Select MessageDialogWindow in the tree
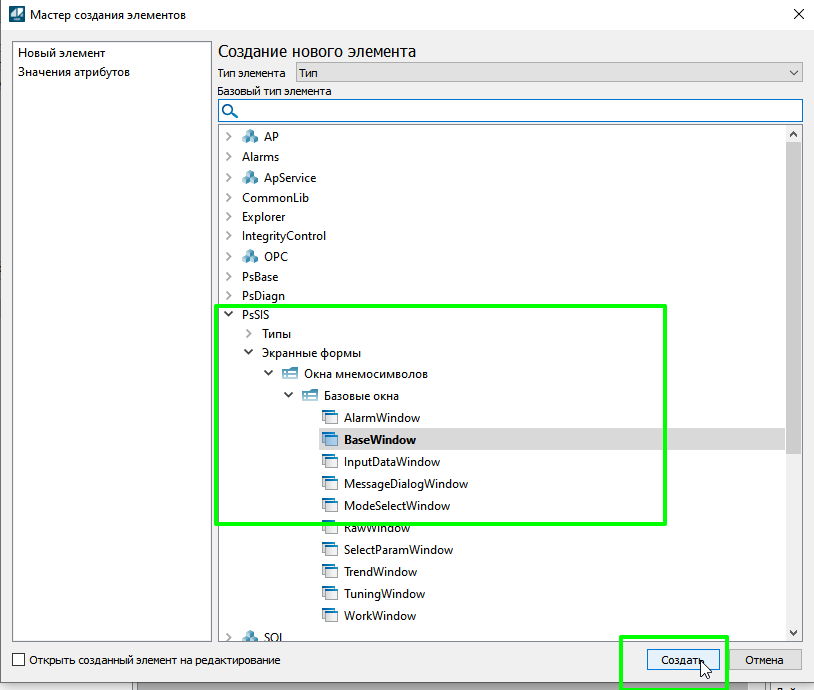This screenshot has width=814, height=690. [x=405, y=484]
